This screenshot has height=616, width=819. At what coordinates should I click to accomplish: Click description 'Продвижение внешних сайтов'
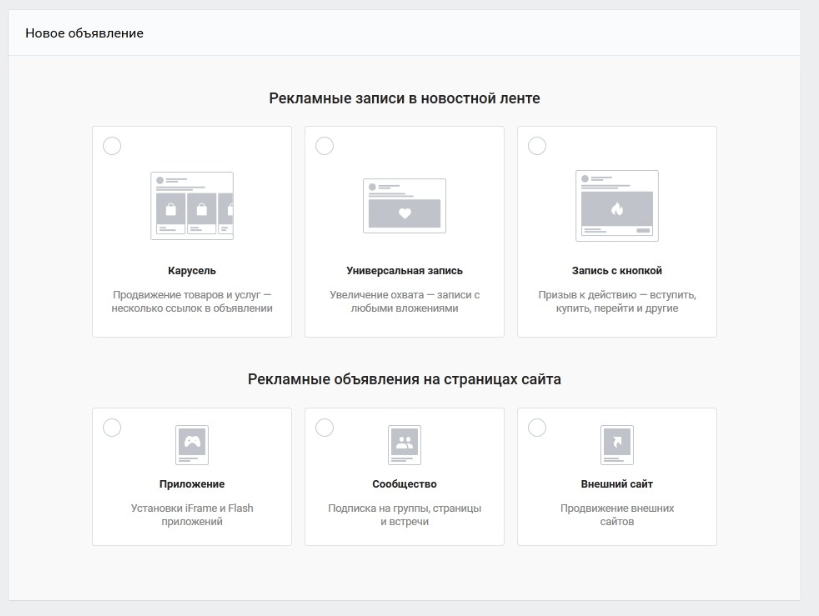coord(617,515)
